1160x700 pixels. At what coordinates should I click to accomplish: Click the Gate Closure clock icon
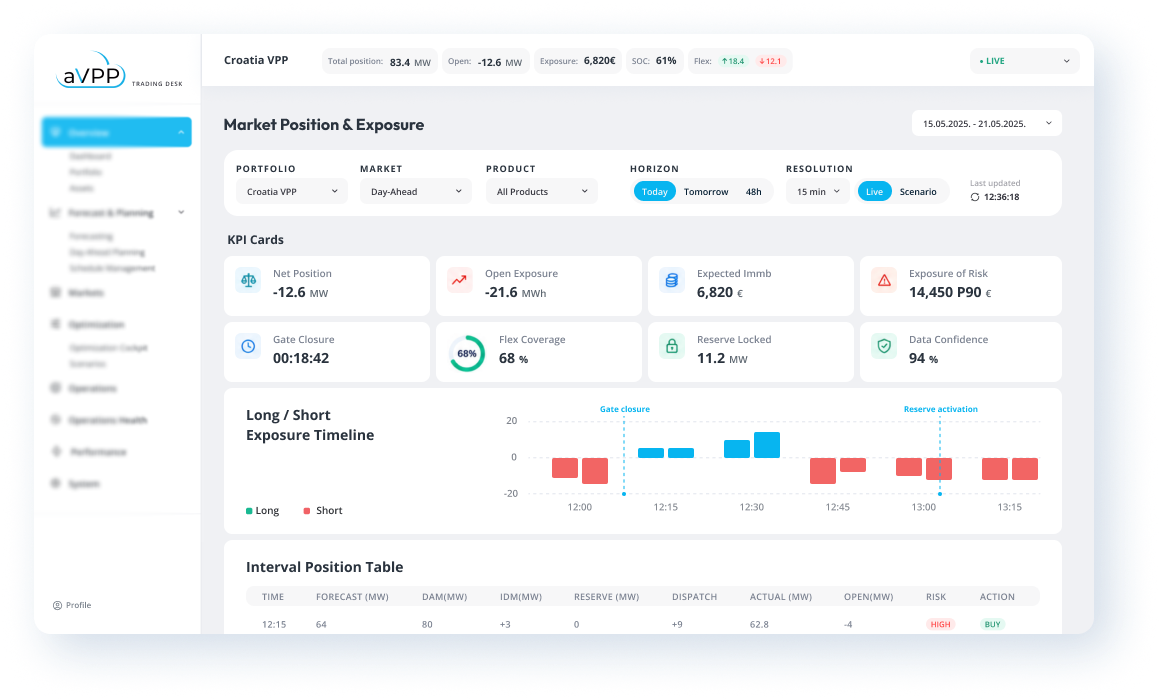pyautogui.click(x=249, y=346)
